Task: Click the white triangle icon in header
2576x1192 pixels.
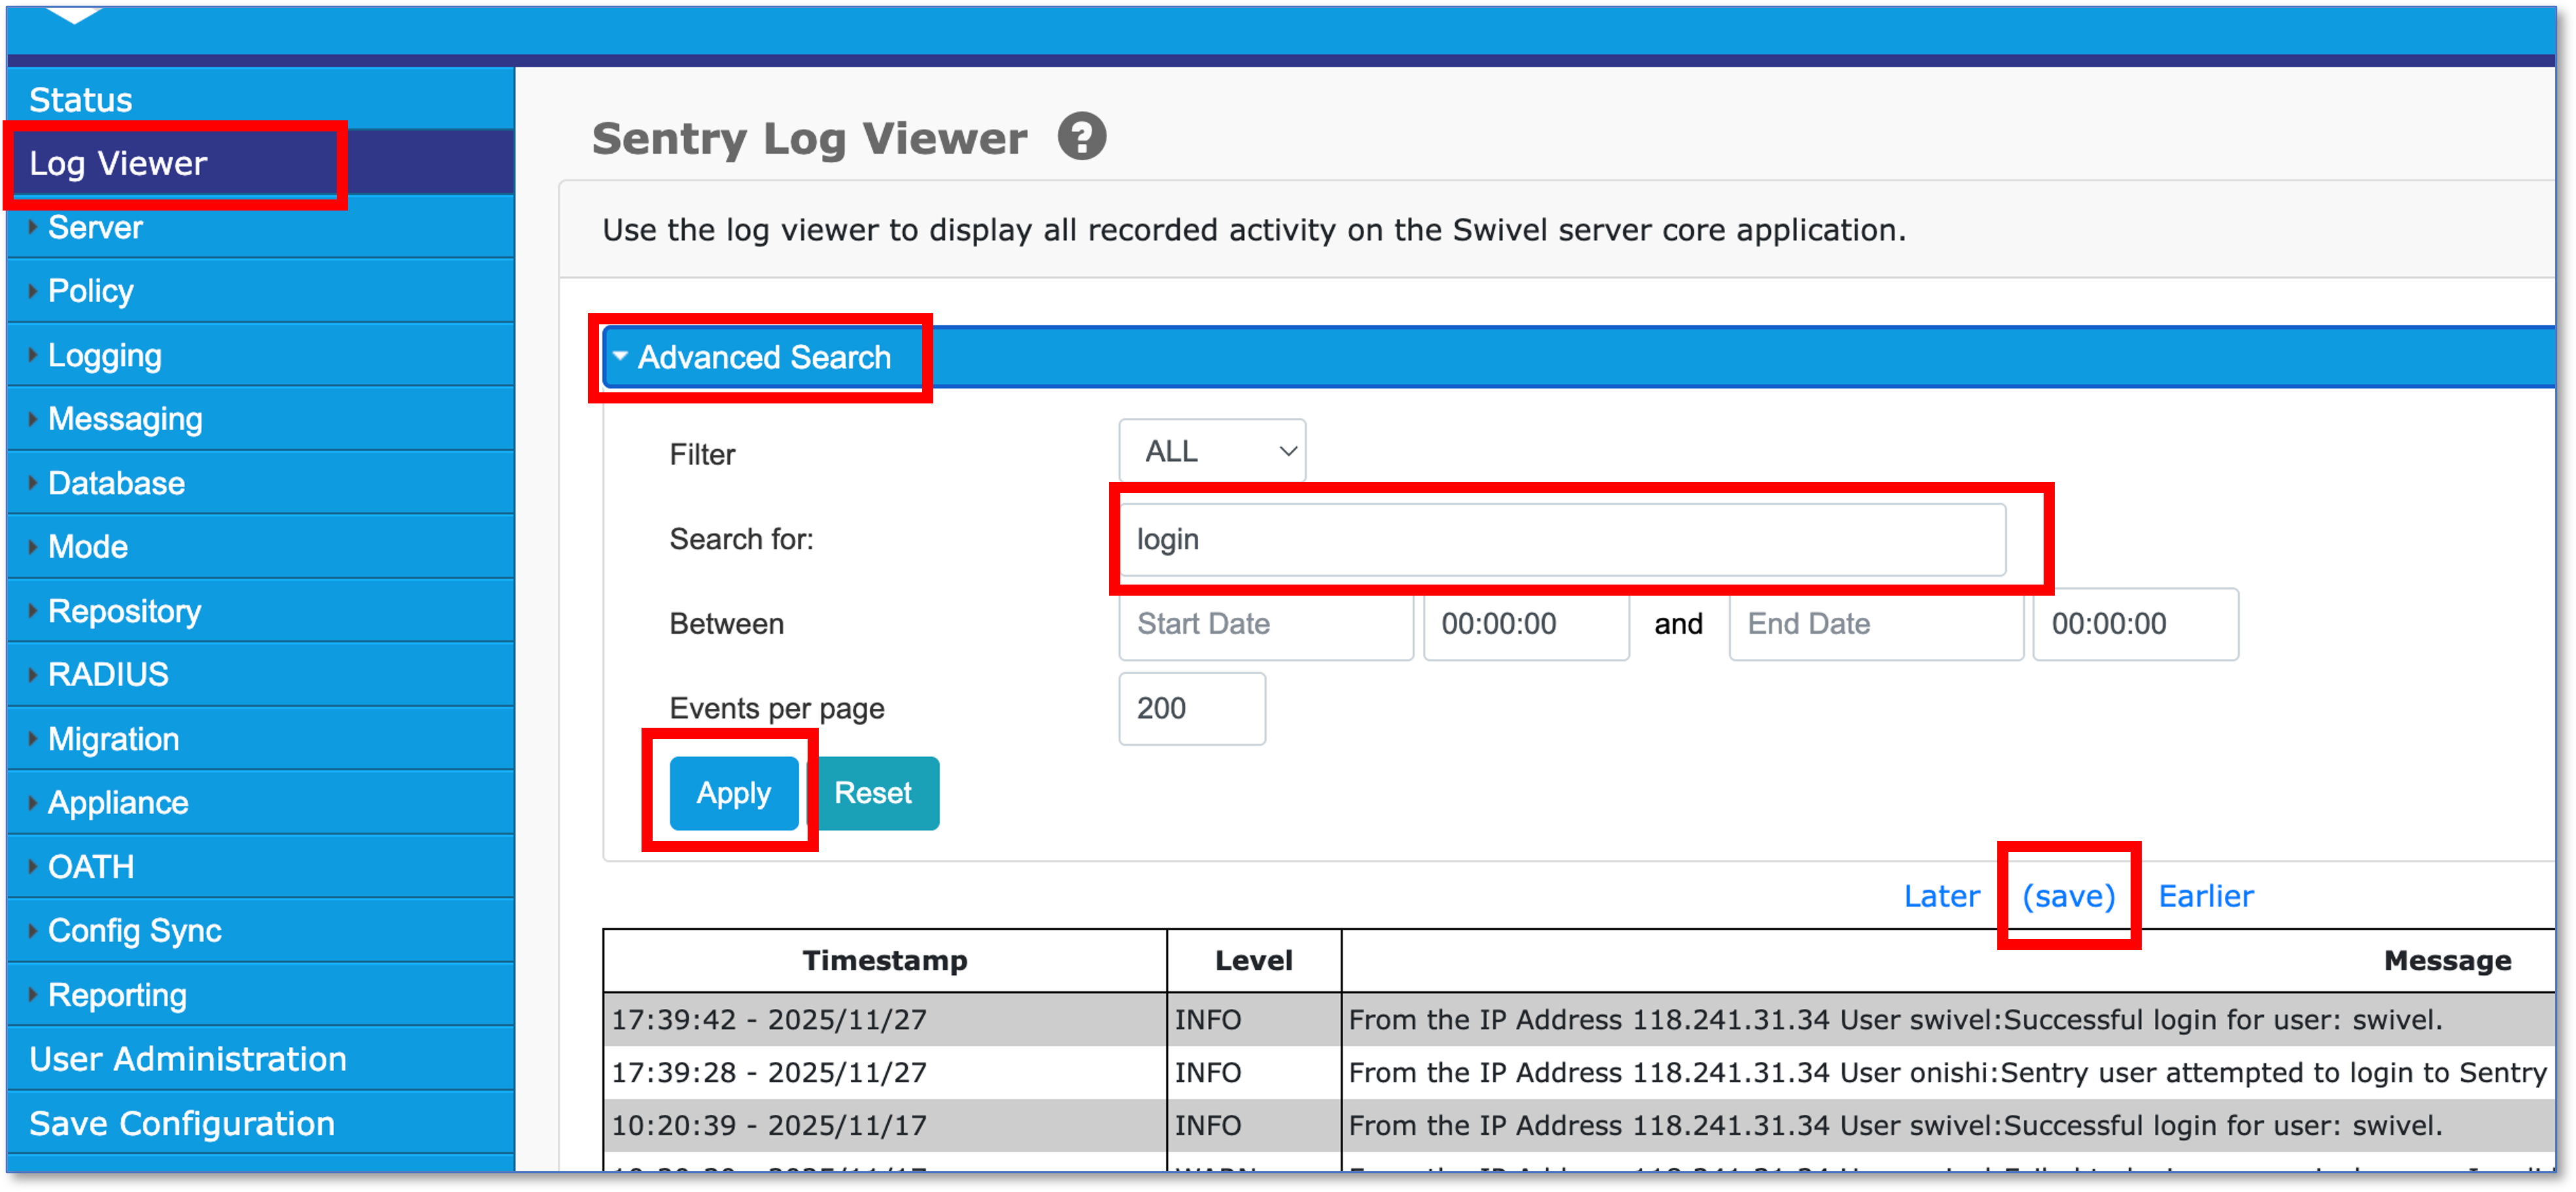Action: [74, 14]
